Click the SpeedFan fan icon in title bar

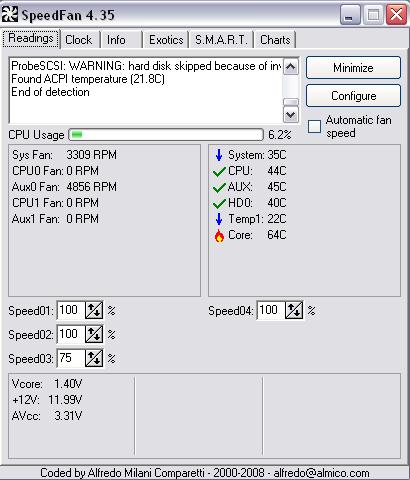[x=10, y=14]
